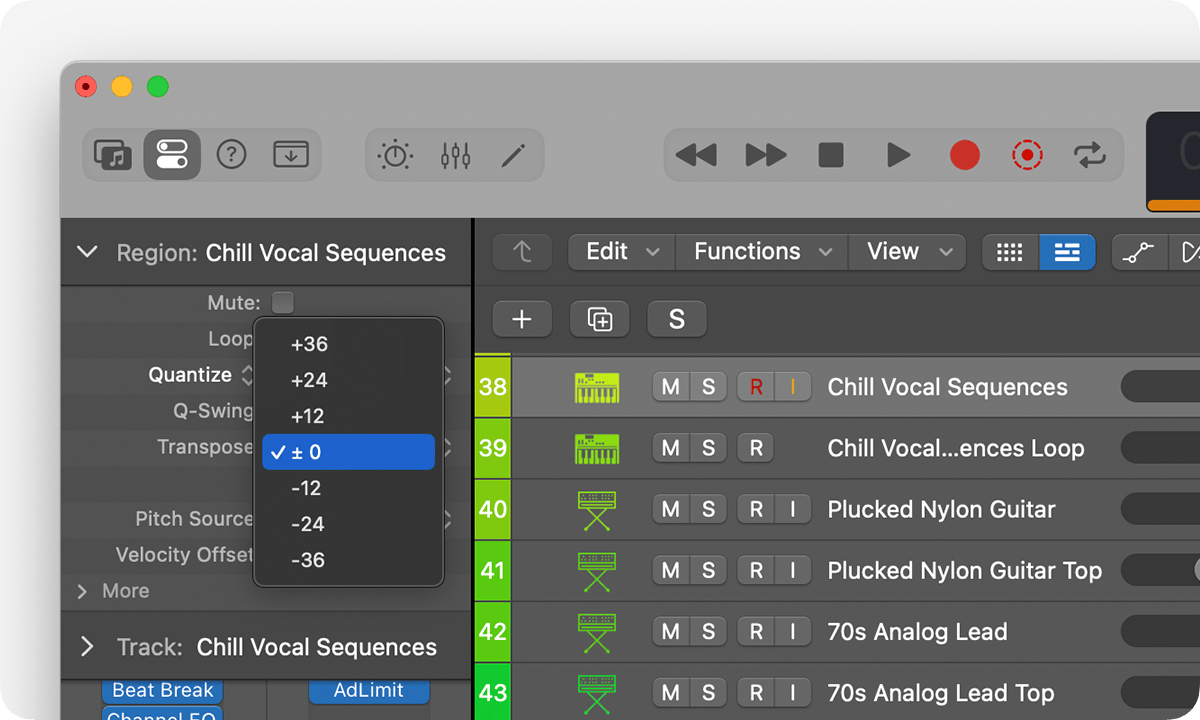Click the Fast Forward transport button
Viewport: 1200px width, 720px height.
(765, 155)
